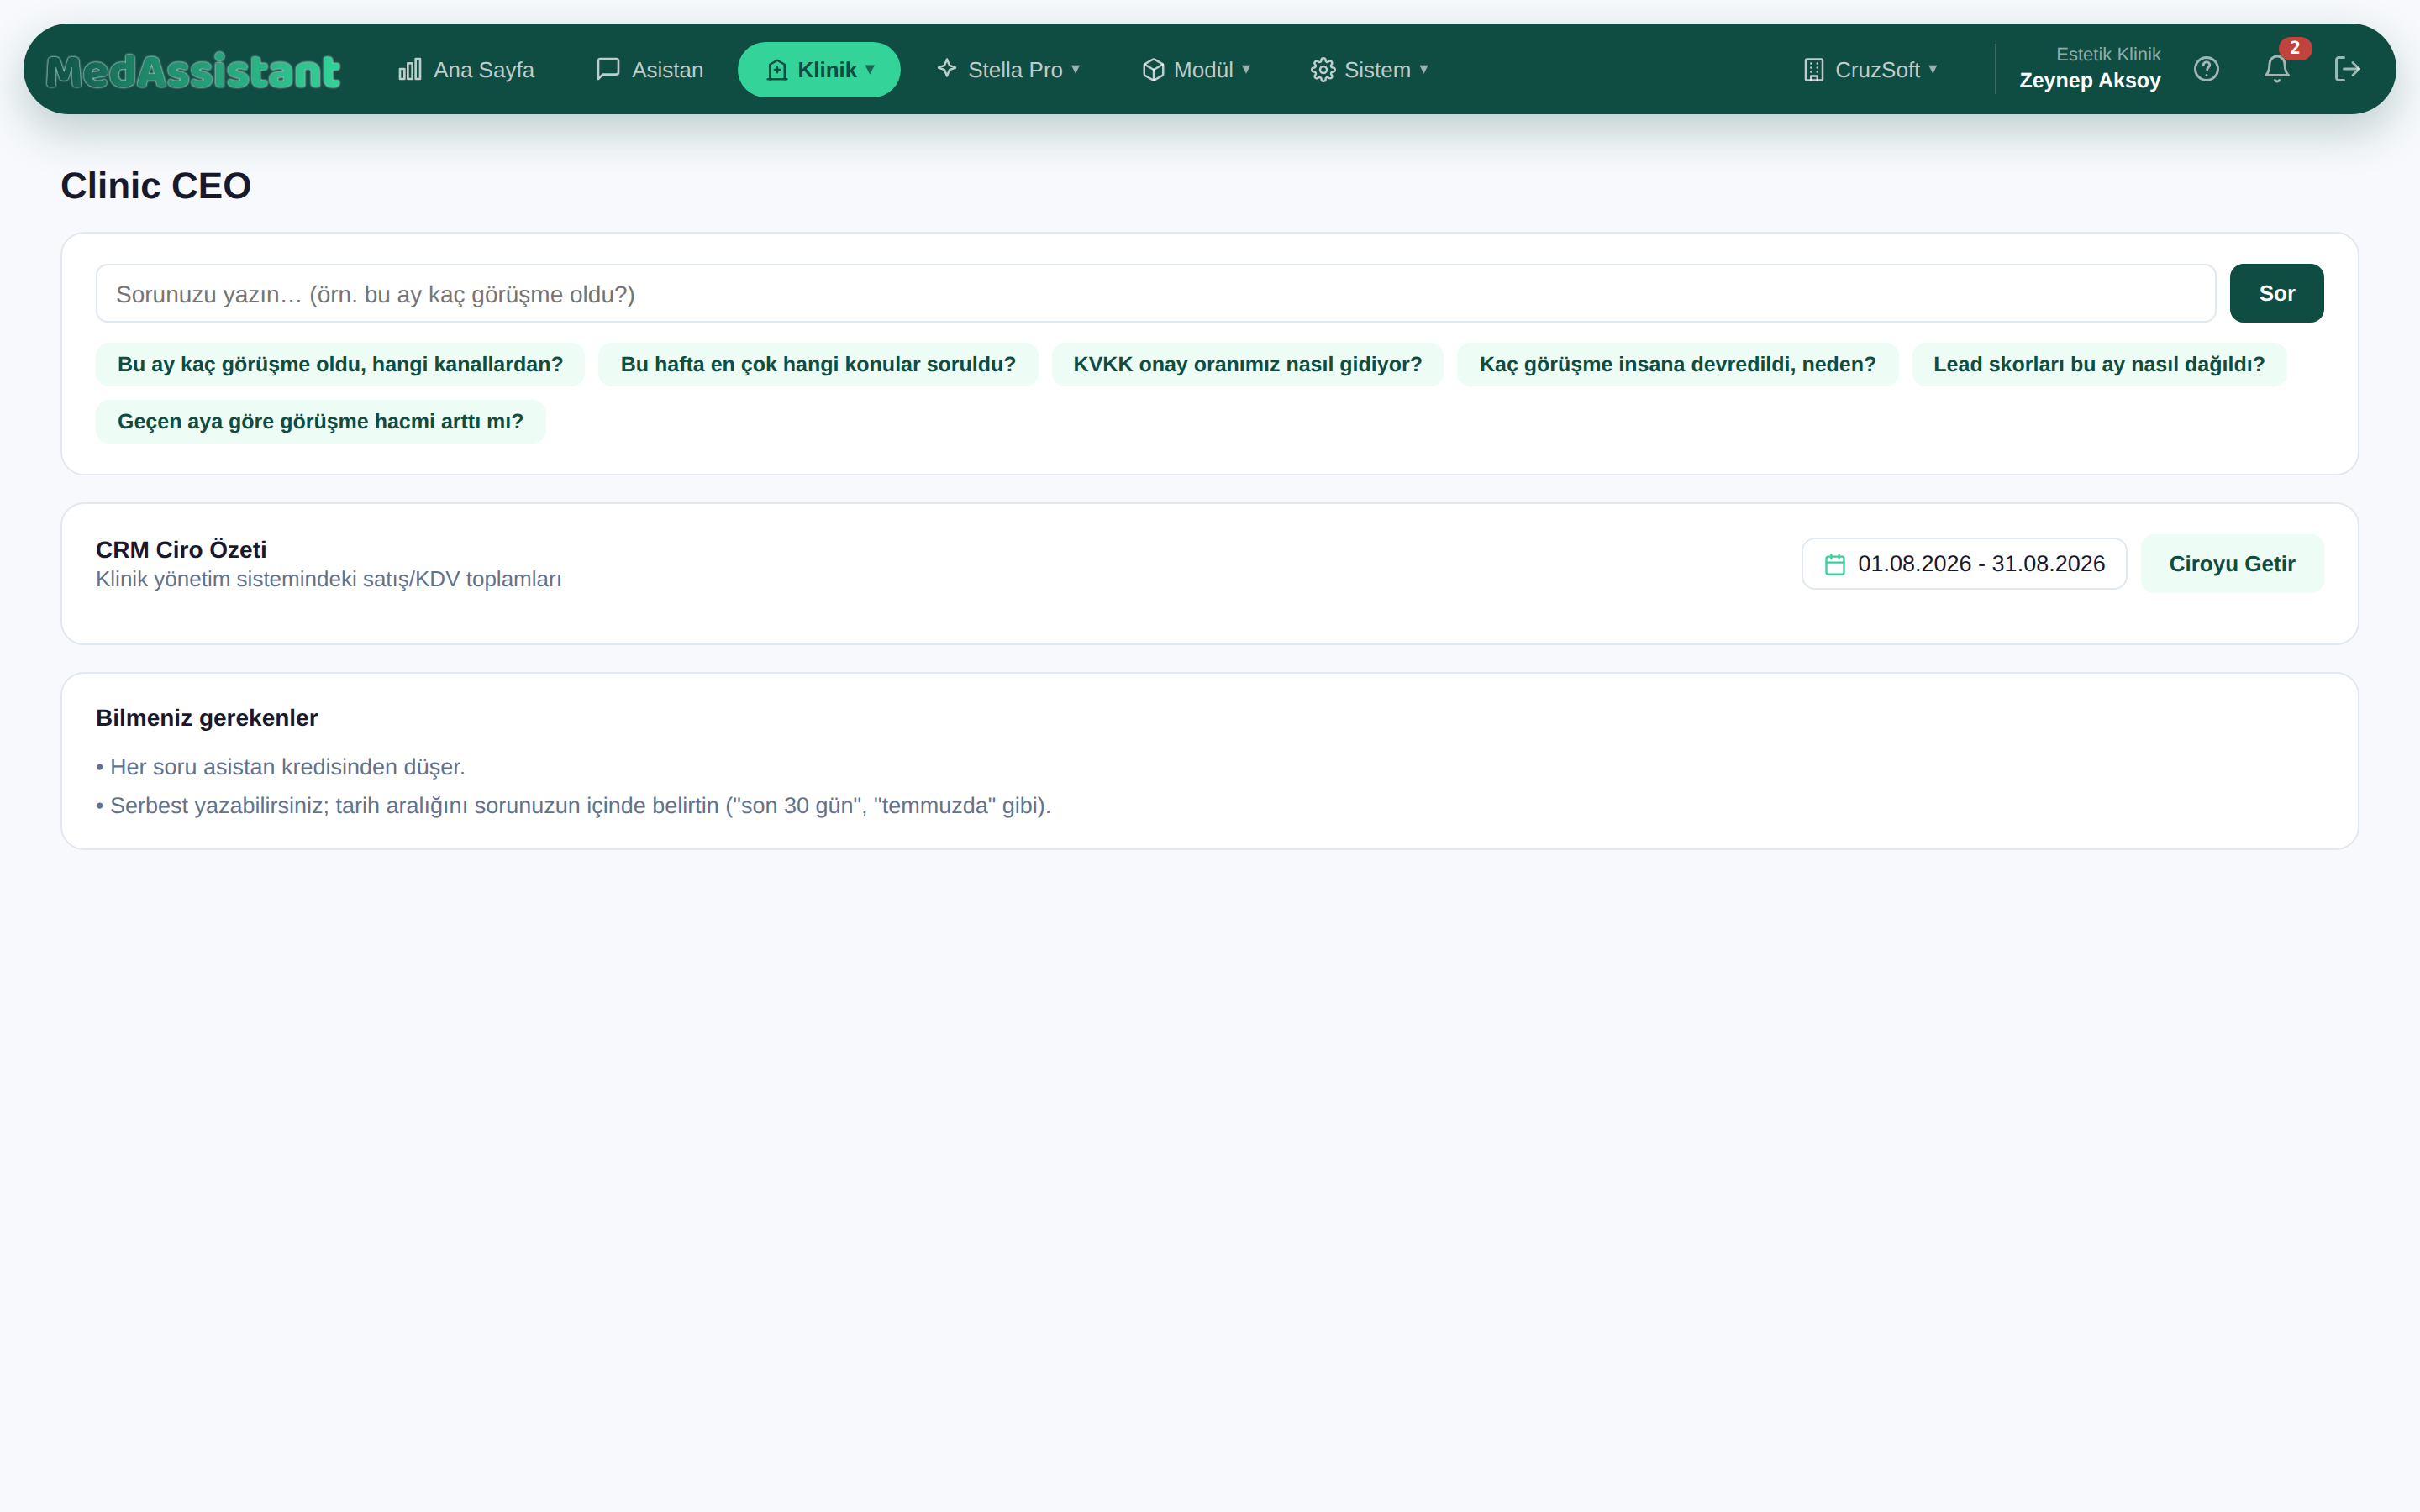Select 'Kaç görüşme insana devredildi, neden?' chip

[1677, 364]
